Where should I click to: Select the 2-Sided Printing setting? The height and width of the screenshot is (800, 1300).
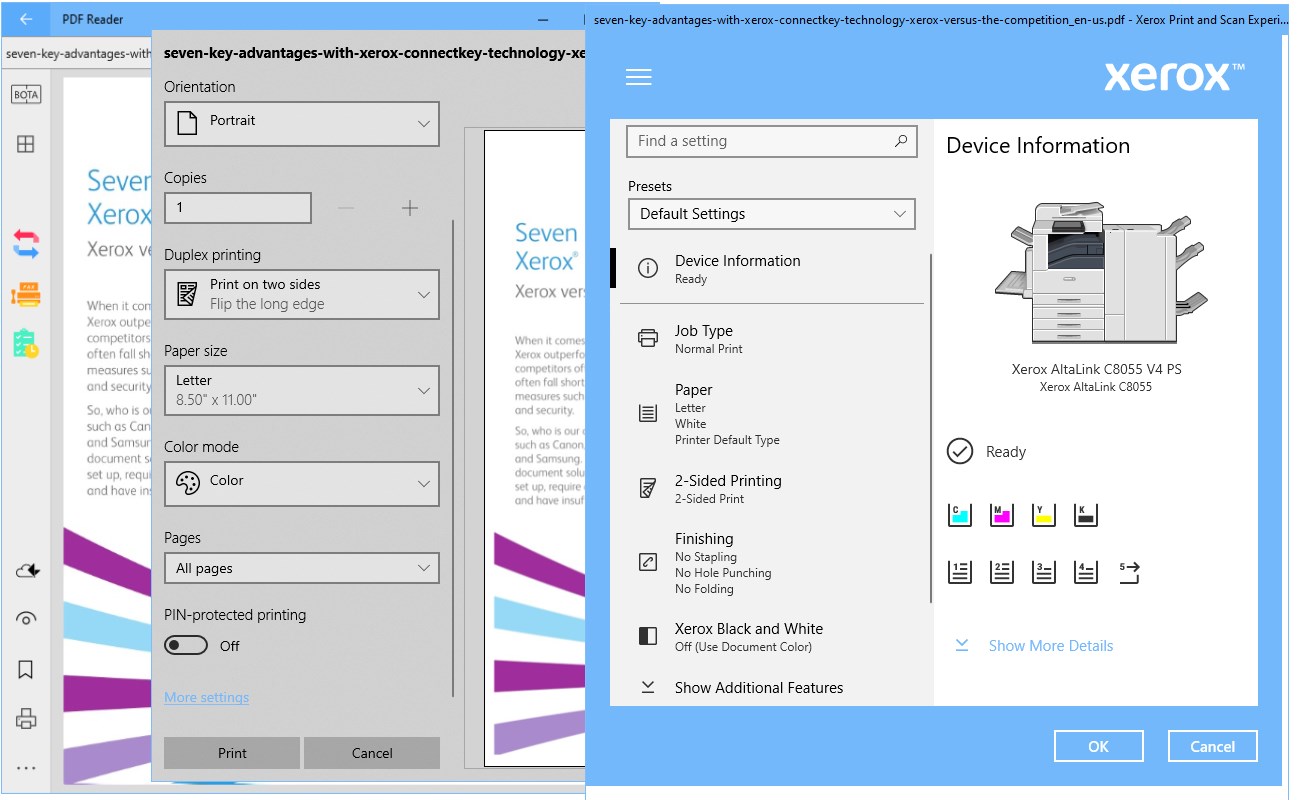[771, 489]
